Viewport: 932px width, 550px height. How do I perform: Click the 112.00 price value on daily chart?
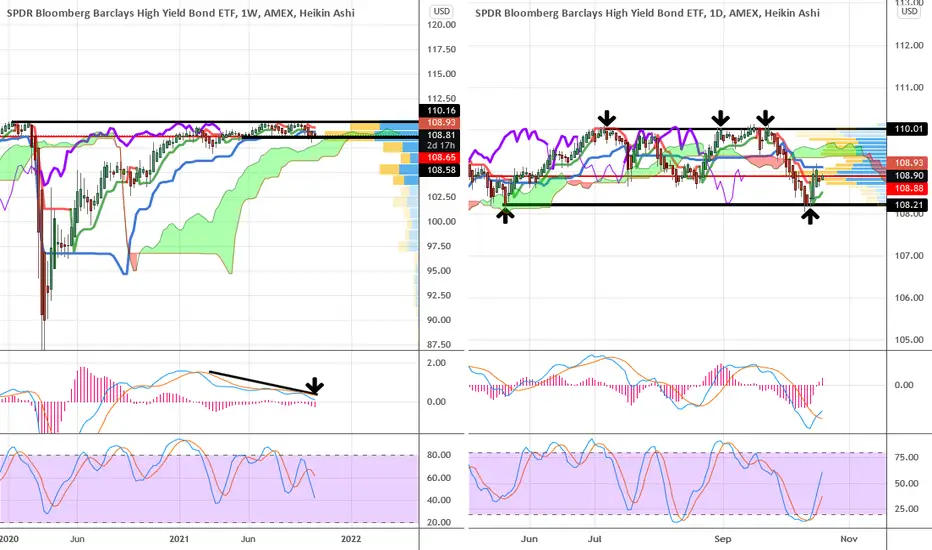point(909,45)
